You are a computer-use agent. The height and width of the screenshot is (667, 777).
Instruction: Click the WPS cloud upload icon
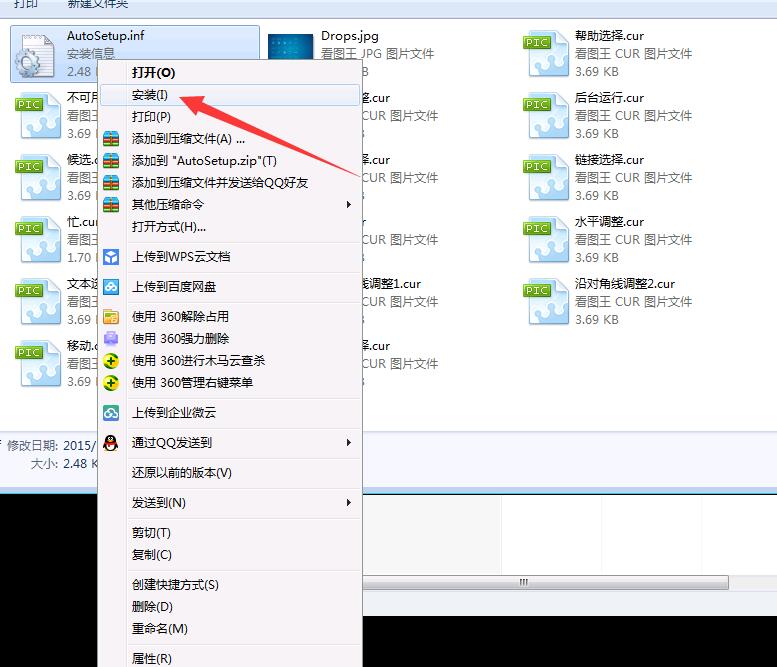pos(112,257)
